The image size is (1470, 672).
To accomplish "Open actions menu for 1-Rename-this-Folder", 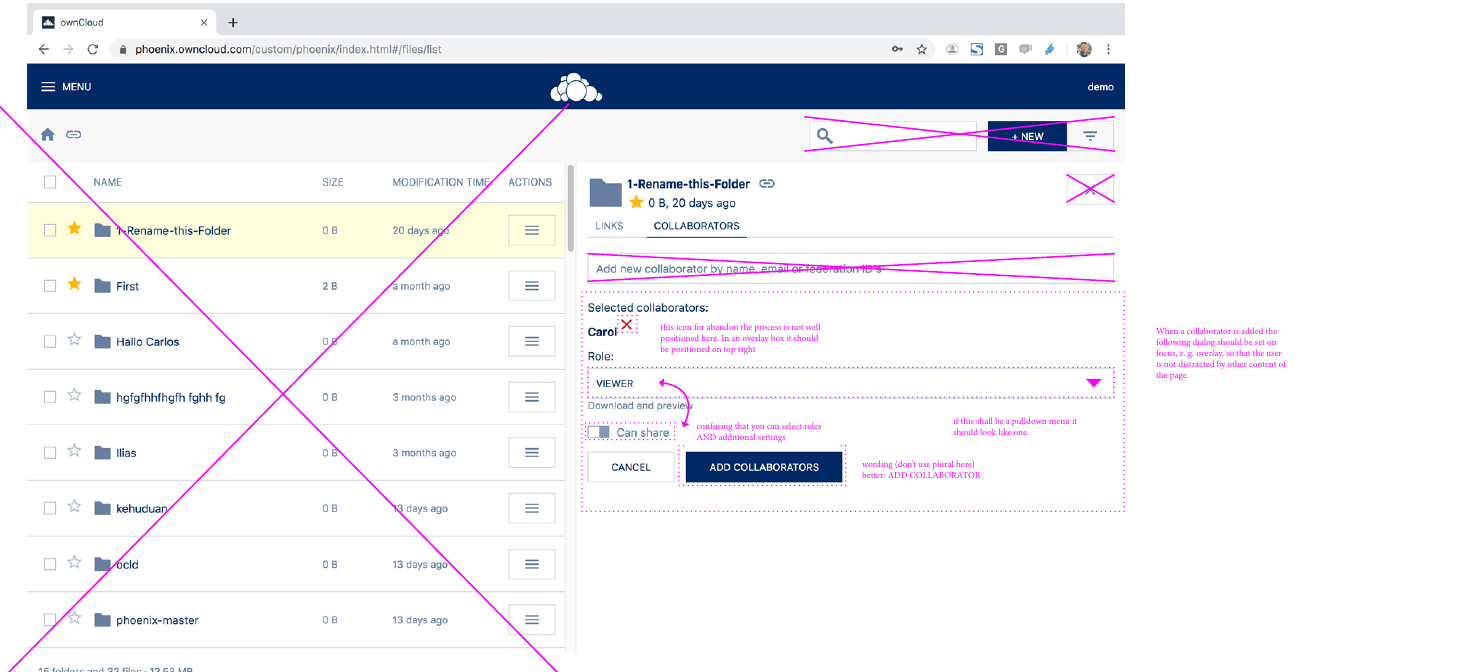I will point(532,230).
